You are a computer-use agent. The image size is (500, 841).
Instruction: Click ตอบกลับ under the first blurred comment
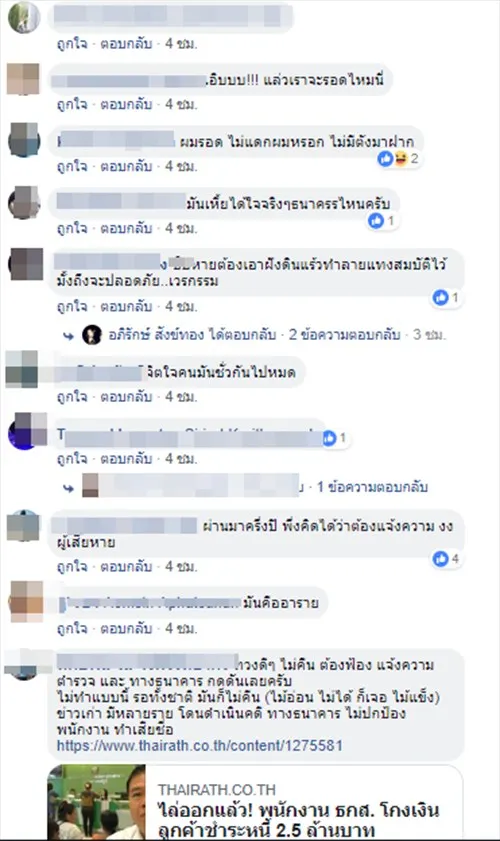(x=126, y=43)
